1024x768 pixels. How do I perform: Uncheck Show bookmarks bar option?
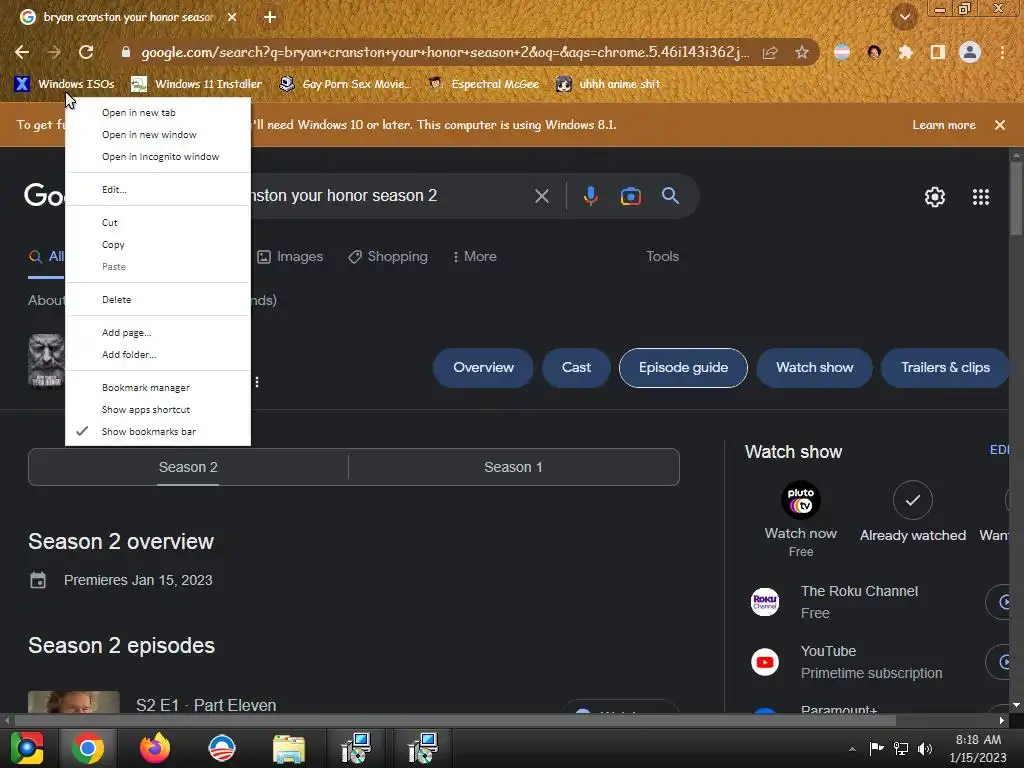158,432
